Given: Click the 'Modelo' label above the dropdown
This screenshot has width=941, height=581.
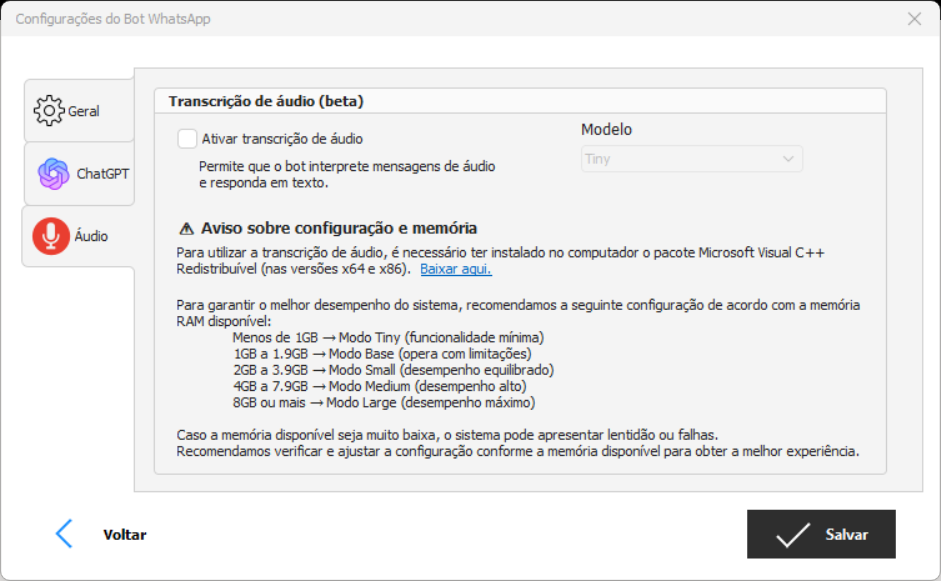Looking at the screenshot, I should coord(607,130).
